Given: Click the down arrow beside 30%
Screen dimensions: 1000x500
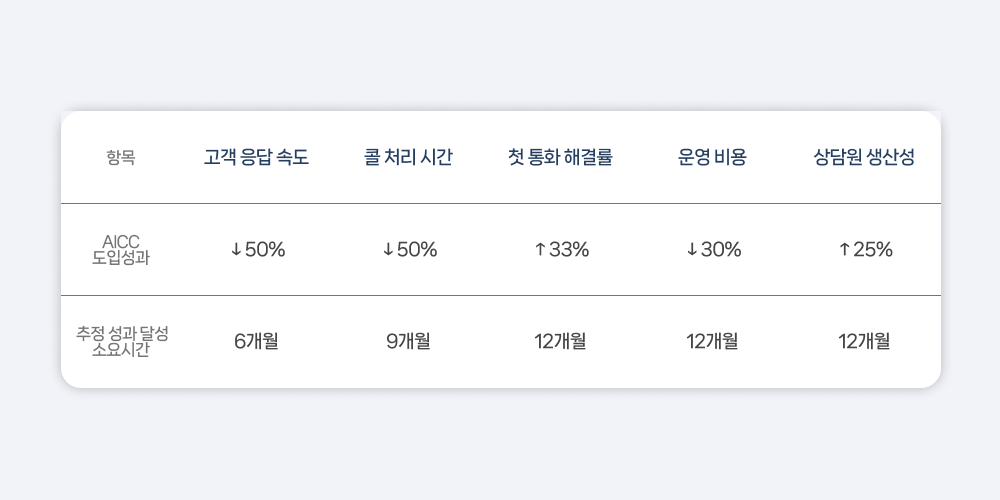Looking at the screenshot, I should pyautogui.click(x=692, y=250).
